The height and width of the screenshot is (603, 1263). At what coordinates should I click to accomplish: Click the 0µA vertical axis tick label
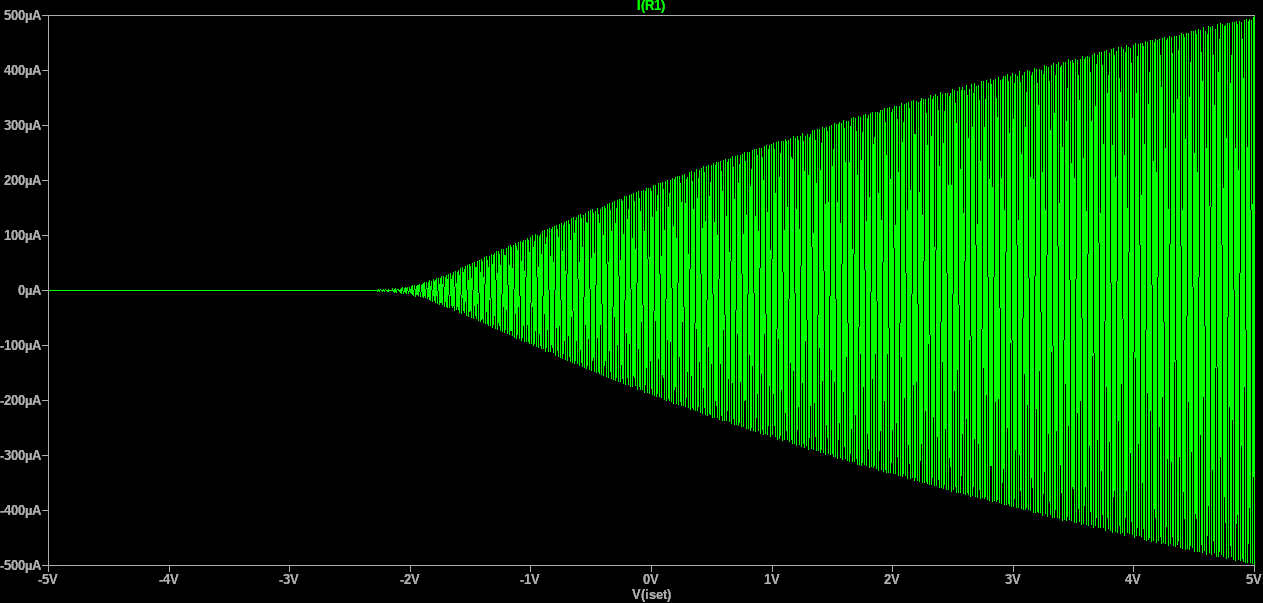pos(26,291)
